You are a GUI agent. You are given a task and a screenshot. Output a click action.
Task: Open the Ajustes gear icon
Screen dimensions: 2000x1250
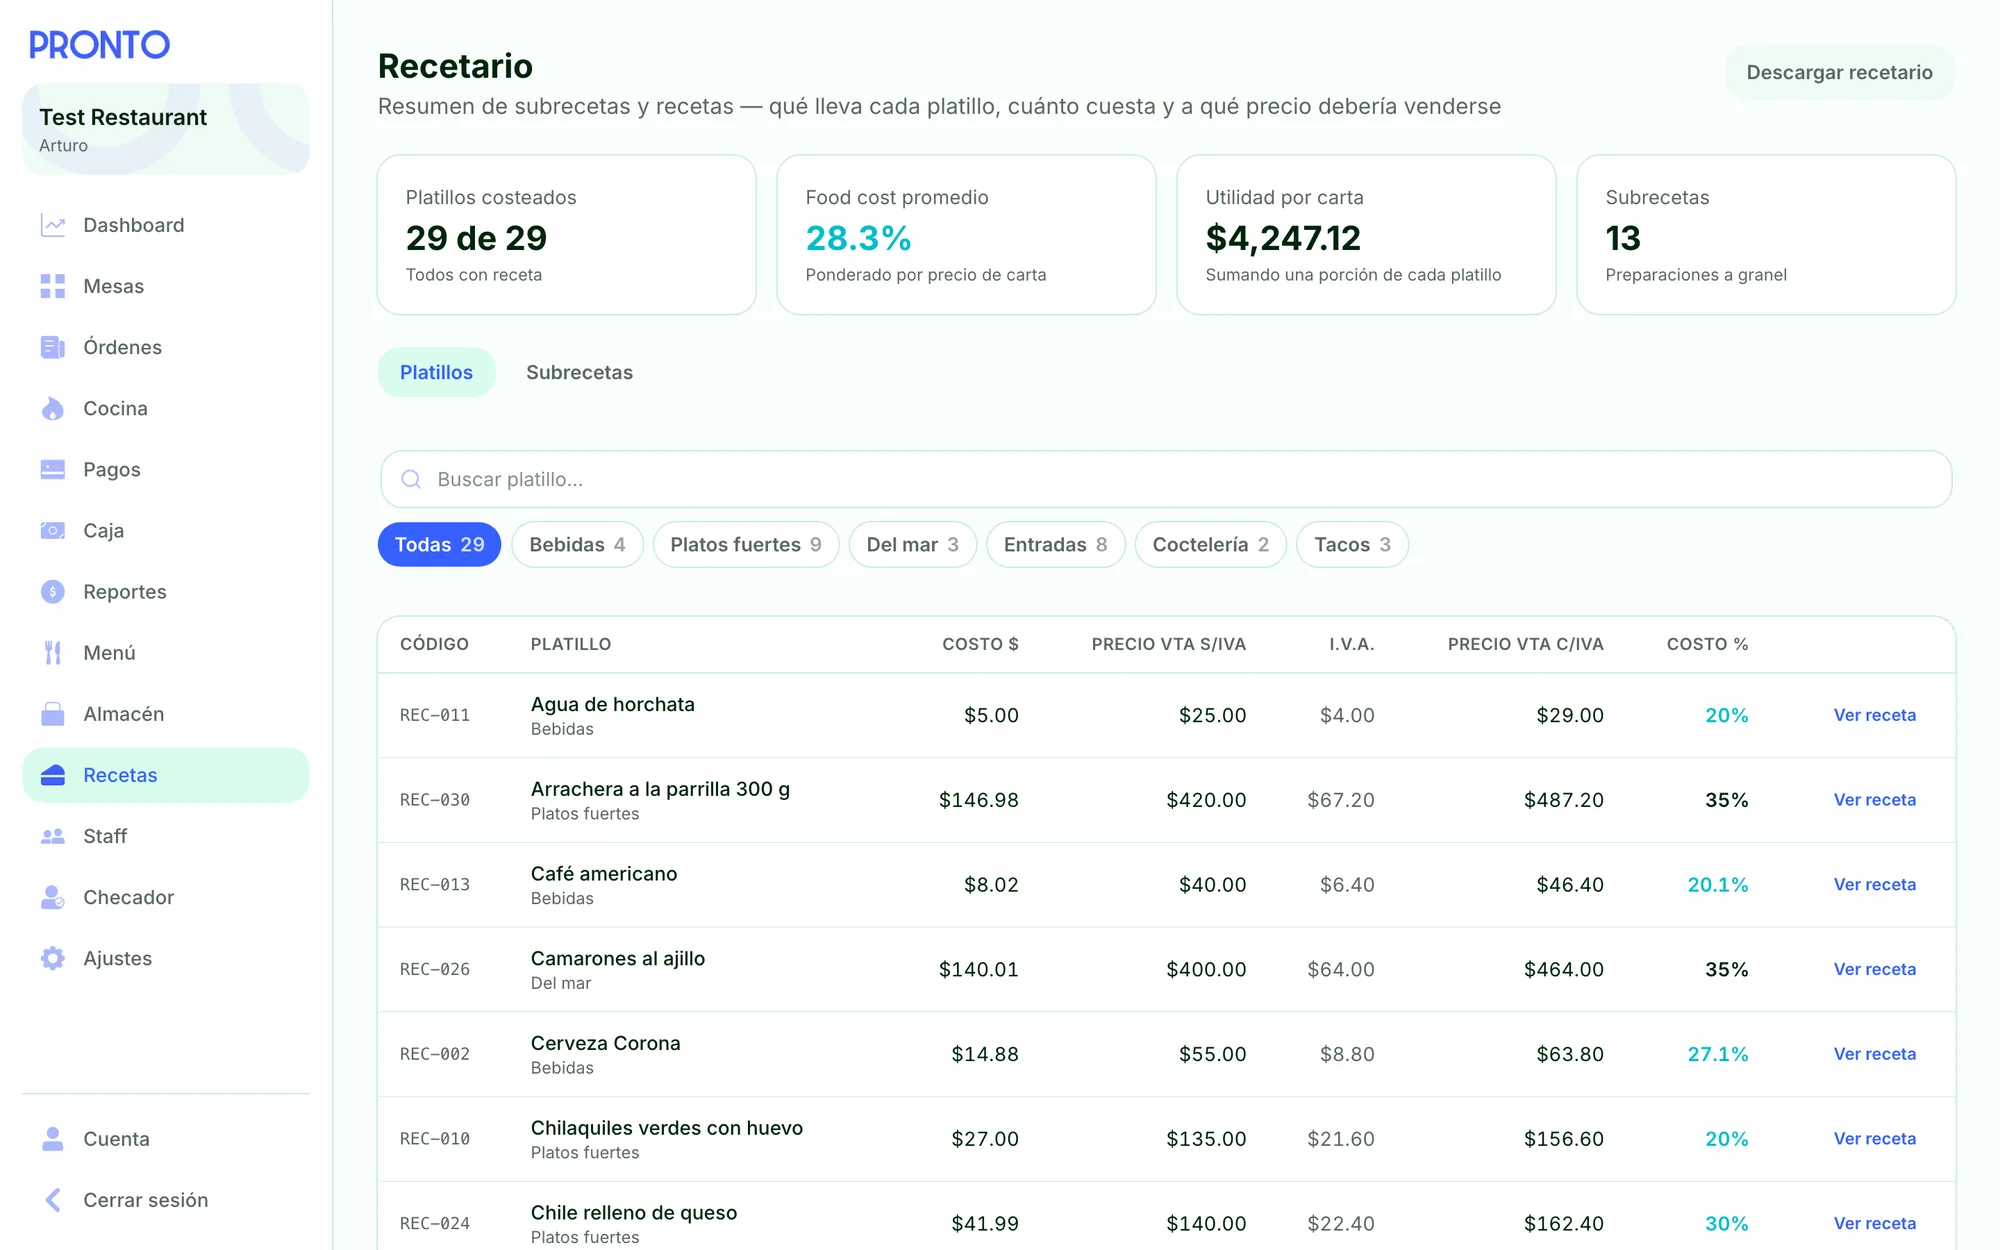pyautogui.click(x=53, y=958)
